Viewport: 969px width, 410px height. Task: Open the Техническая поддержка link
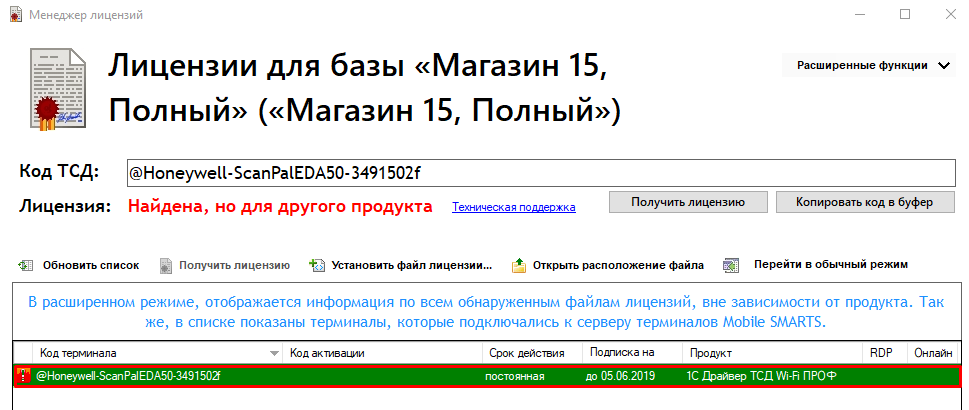[x=513, y=208]
